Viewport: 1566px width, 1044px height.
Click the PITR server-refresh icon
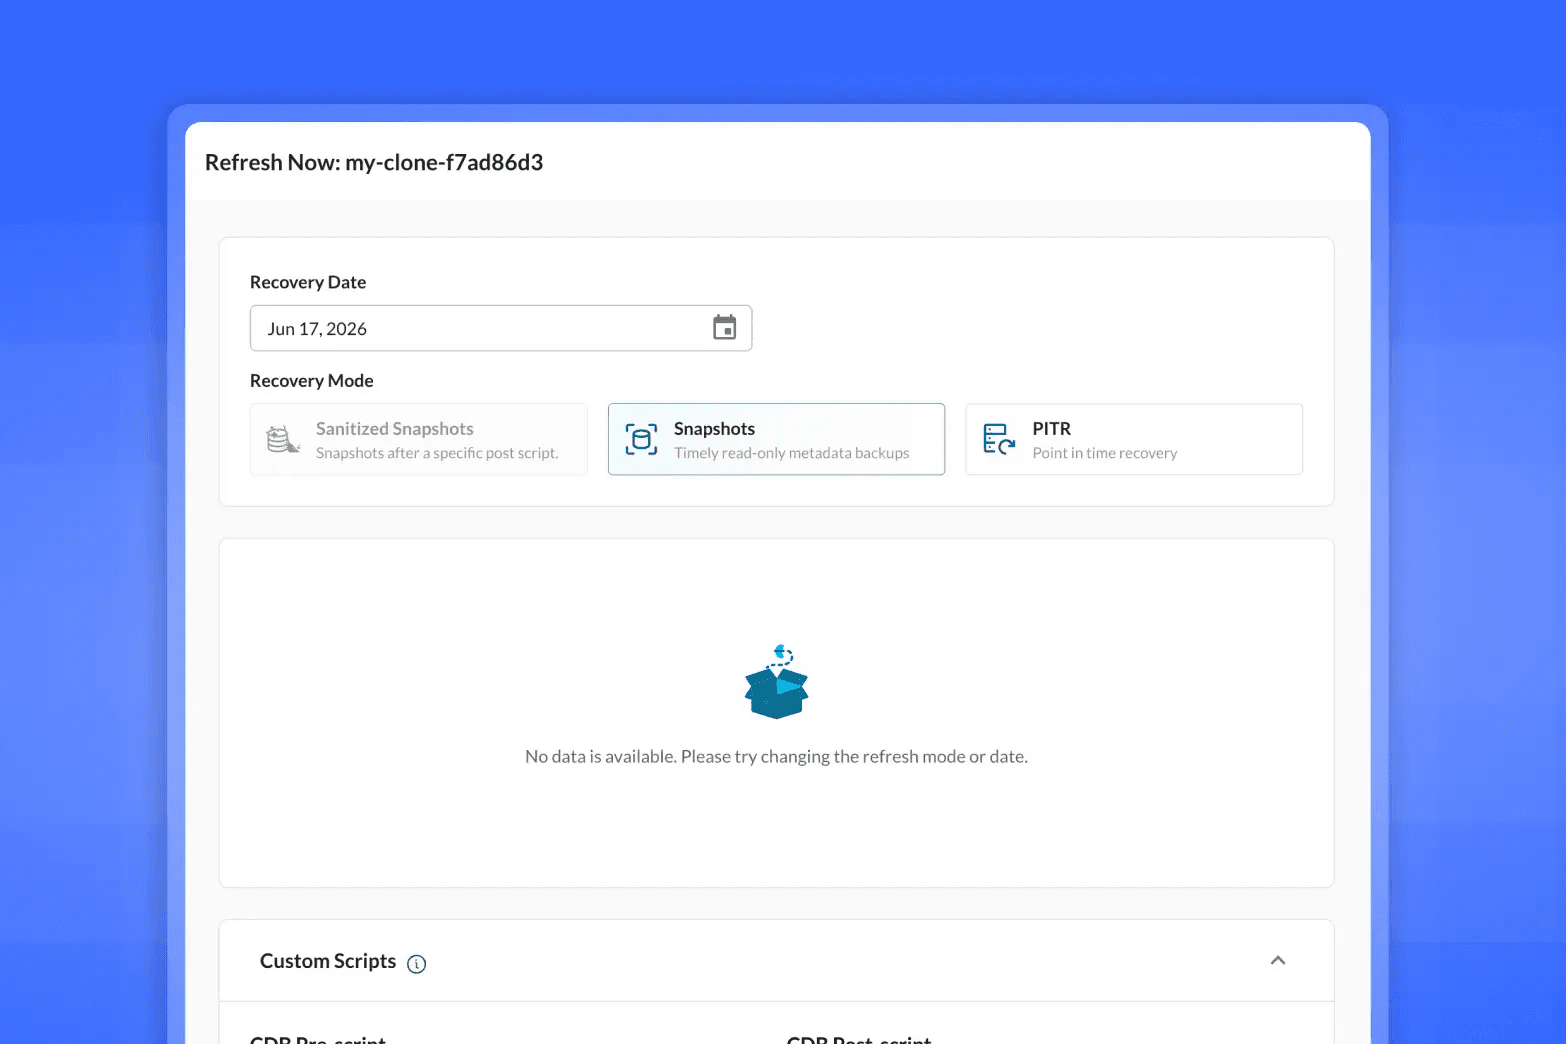[999, 439]
